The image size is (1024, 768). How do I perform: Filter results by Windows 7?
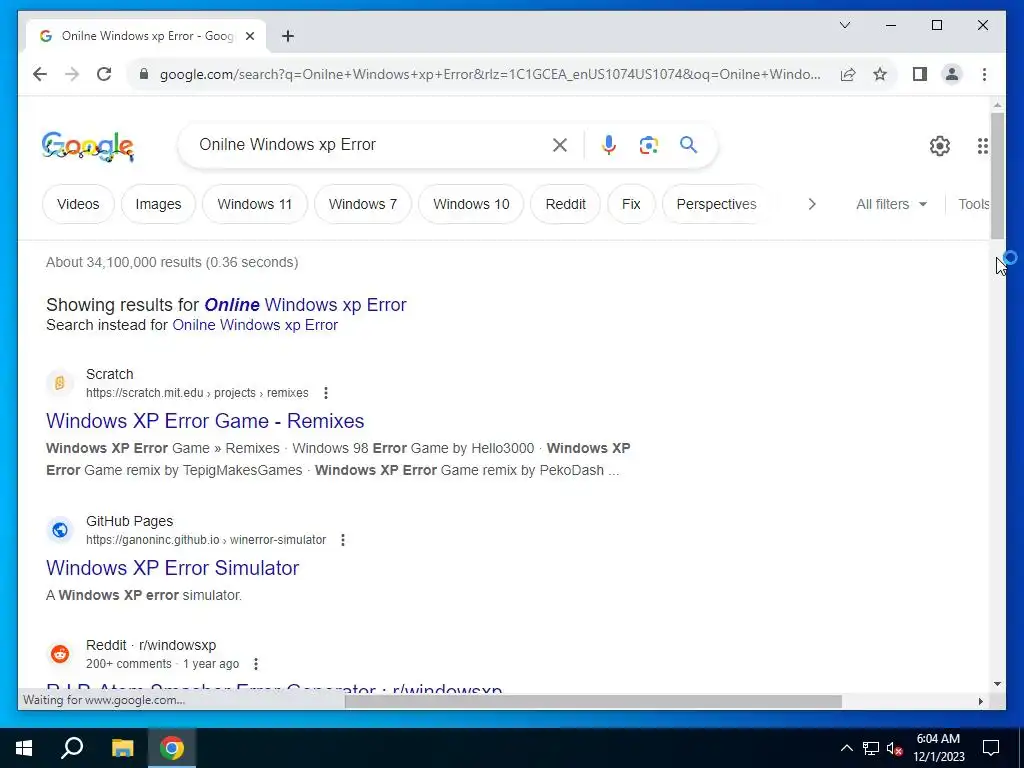[362, 204]
